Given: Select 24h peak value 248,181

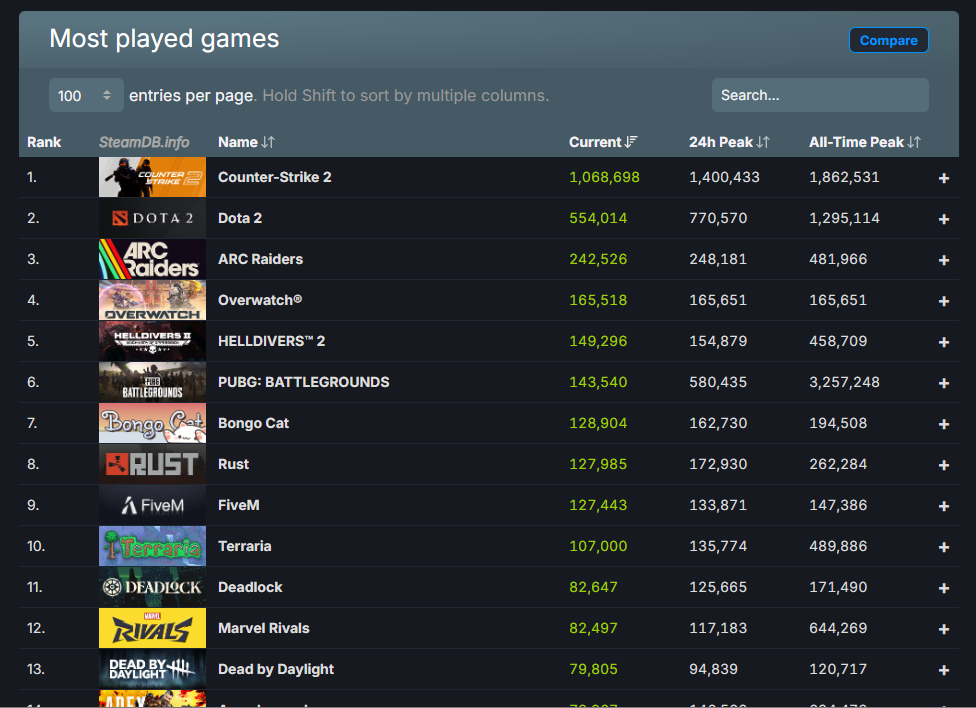Looking at the screenshot, I should (718, 259).
